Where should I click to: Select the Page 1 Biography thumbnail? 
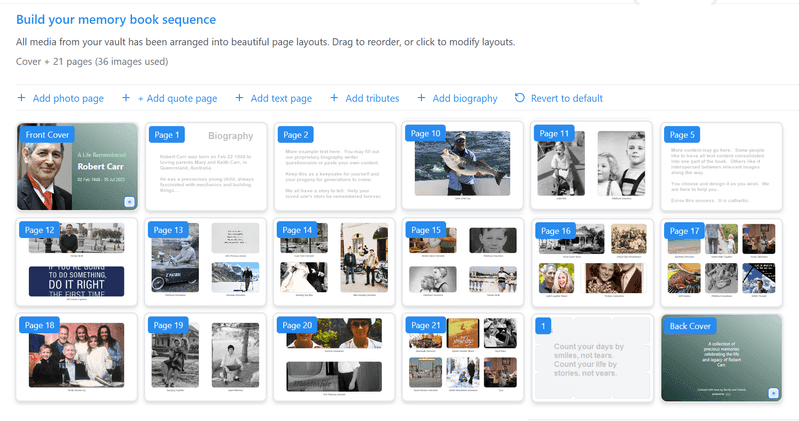(206, 167)
